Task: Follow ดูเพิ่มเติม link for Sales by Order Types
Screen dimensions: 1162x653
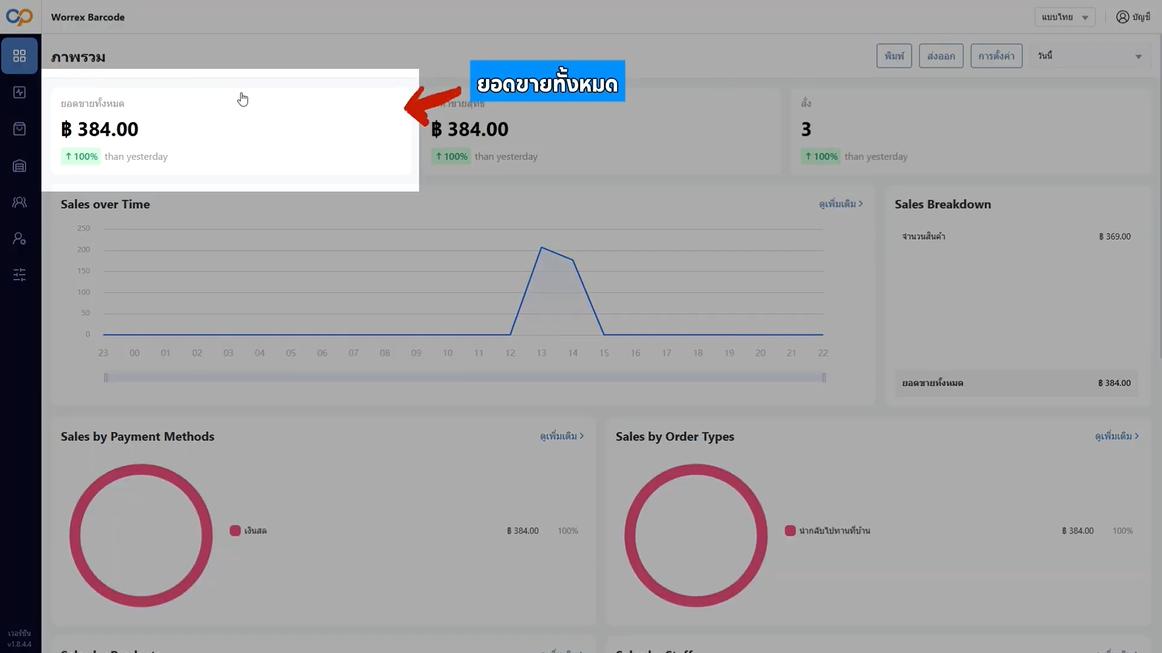Action: pyautogui.click(x=1117, y=437)
